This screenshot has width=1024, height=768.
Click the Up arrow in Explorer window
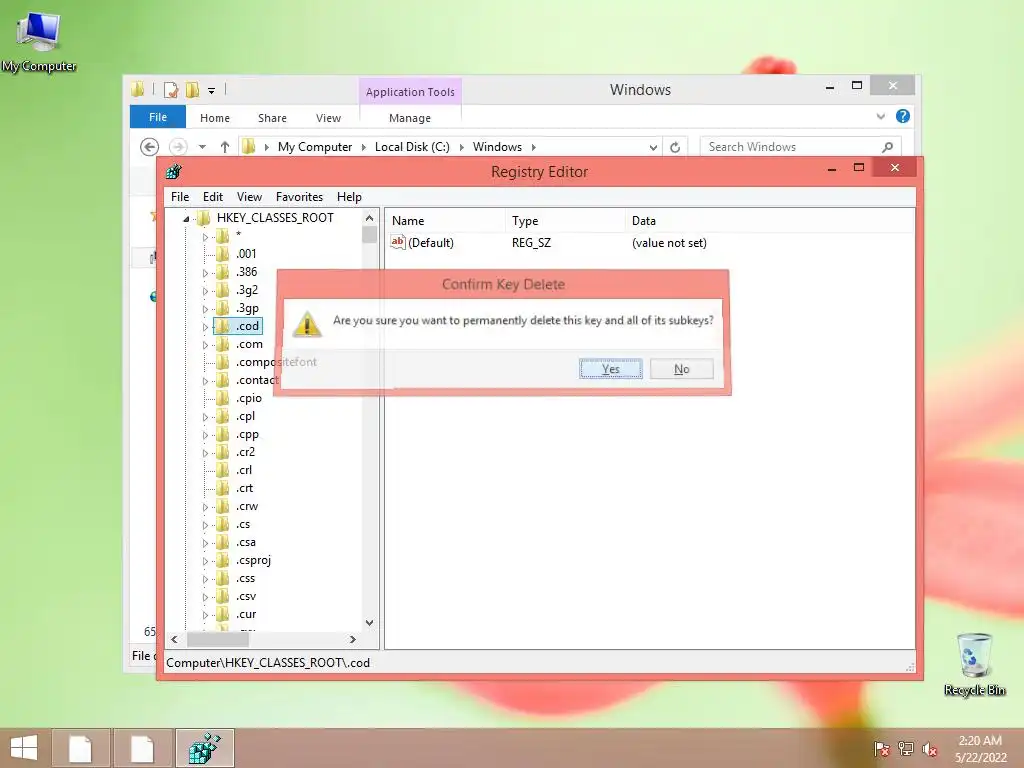(225, 147)
